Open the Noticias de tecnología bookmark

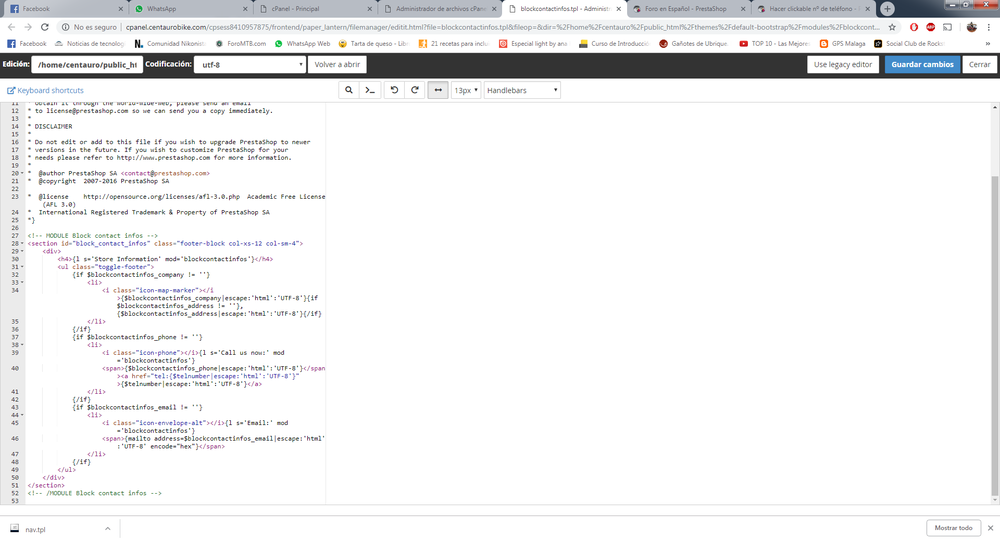click(89, 43)
